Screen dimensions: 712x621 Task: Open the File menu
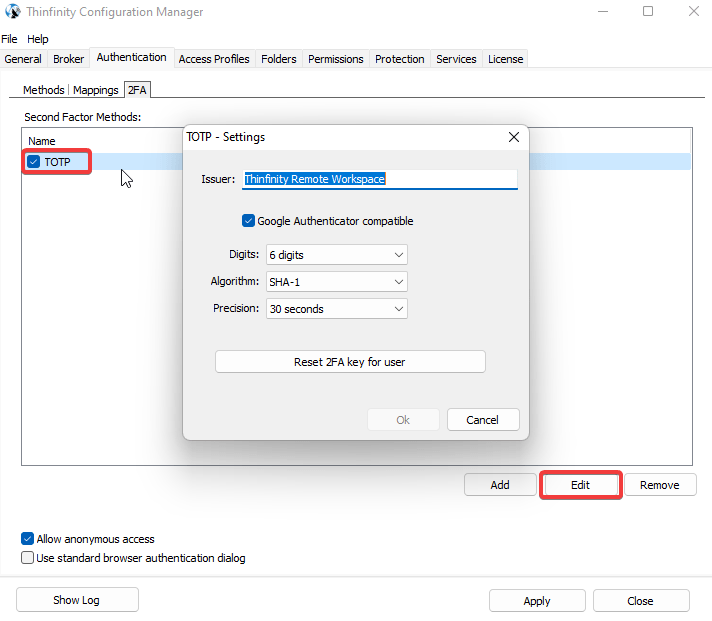pos(9,39)
